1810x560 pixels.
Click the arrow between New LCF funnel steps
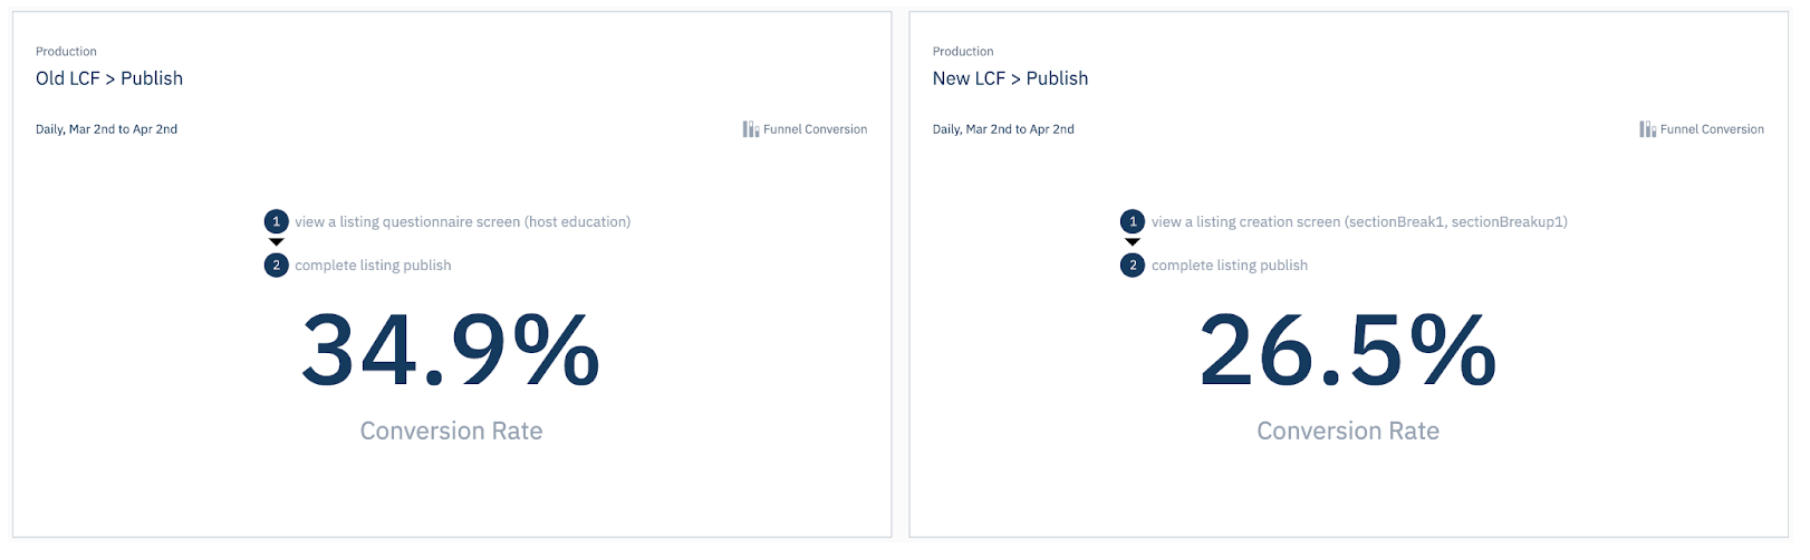(x=1132, y=242)
